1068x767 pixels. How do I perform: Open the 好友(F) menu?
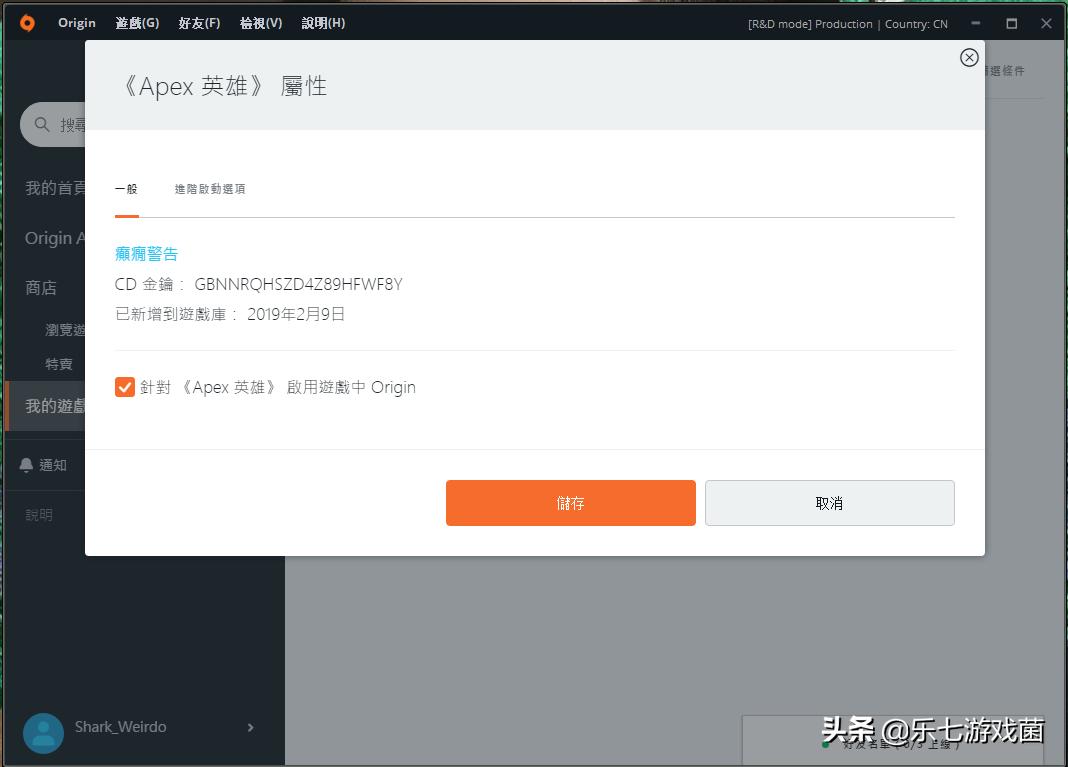pyautogui.click(x=198, y=22)
